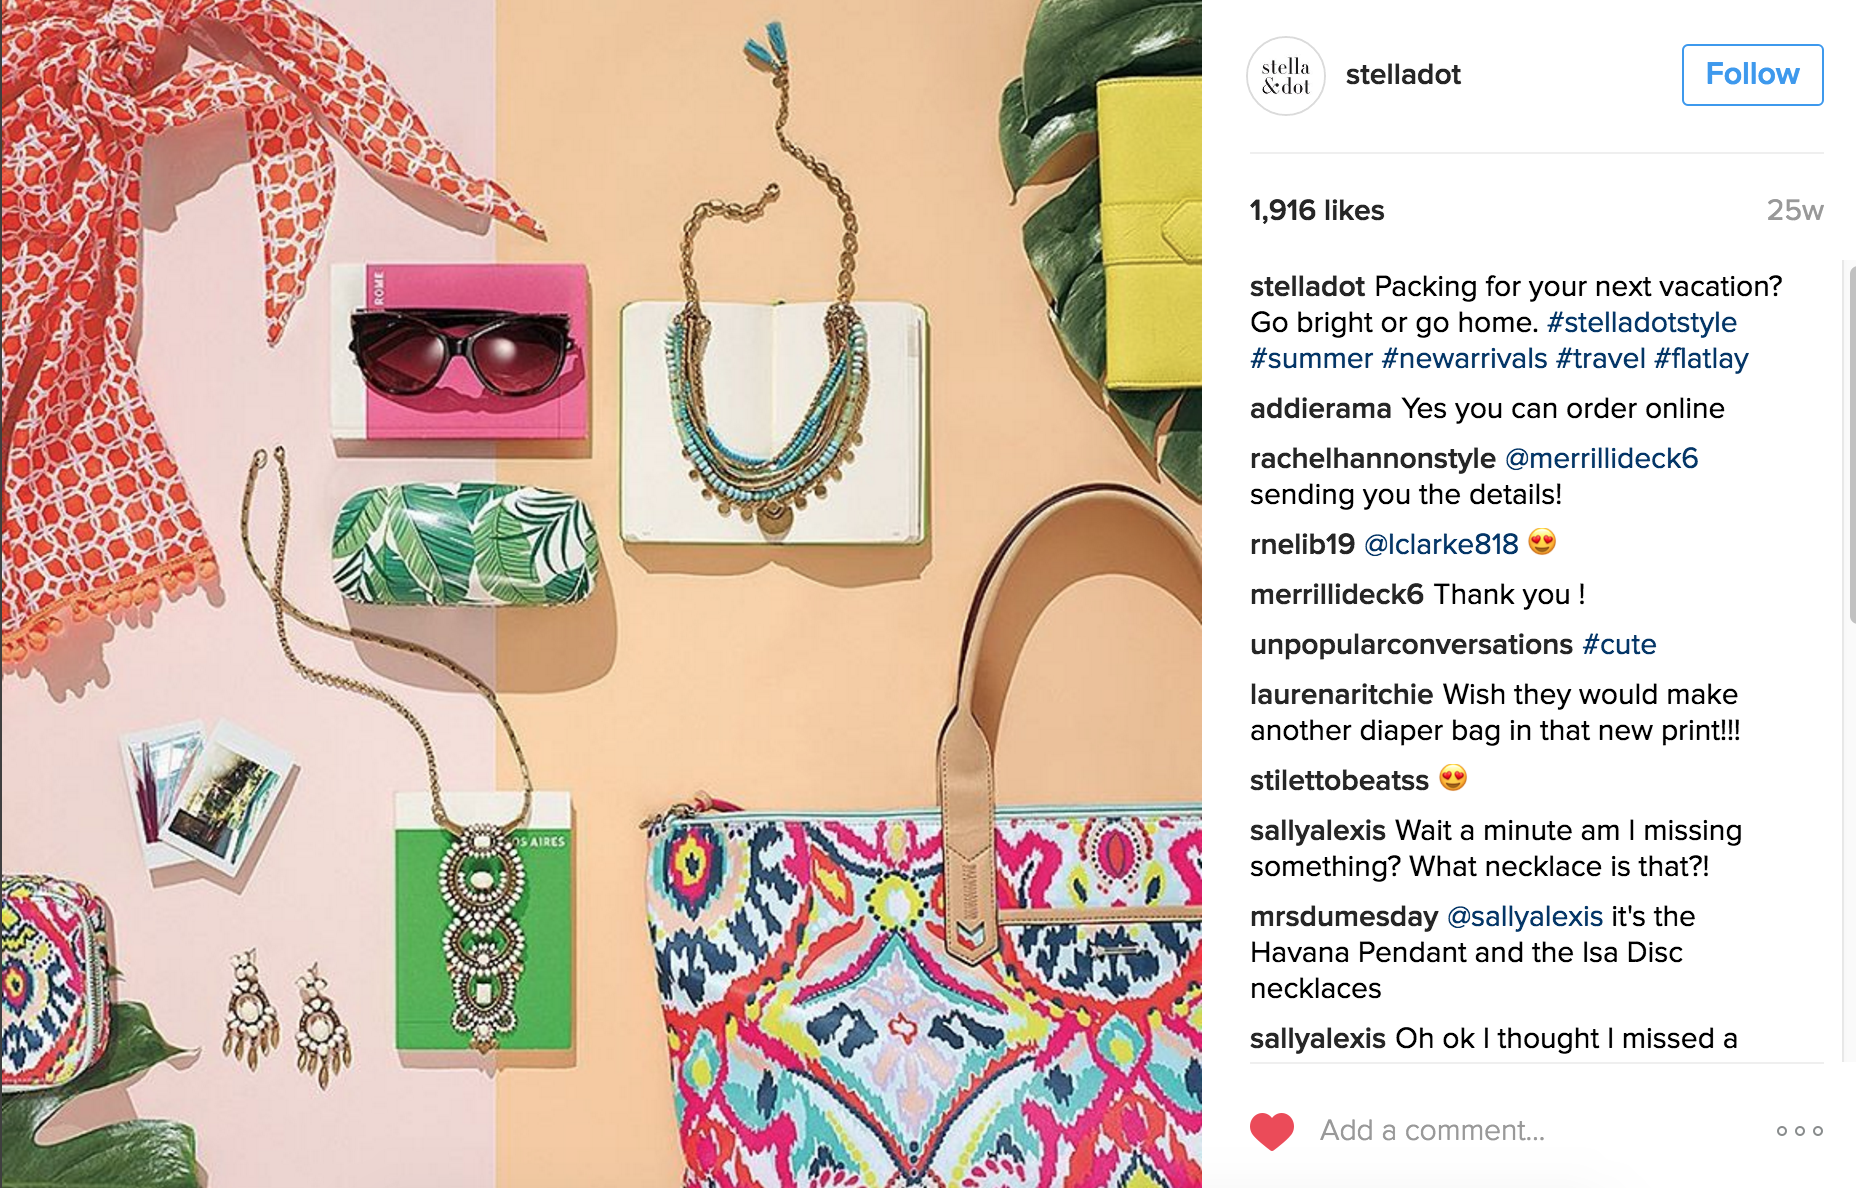Click the 1,916 likes count

pos(1317,210)
